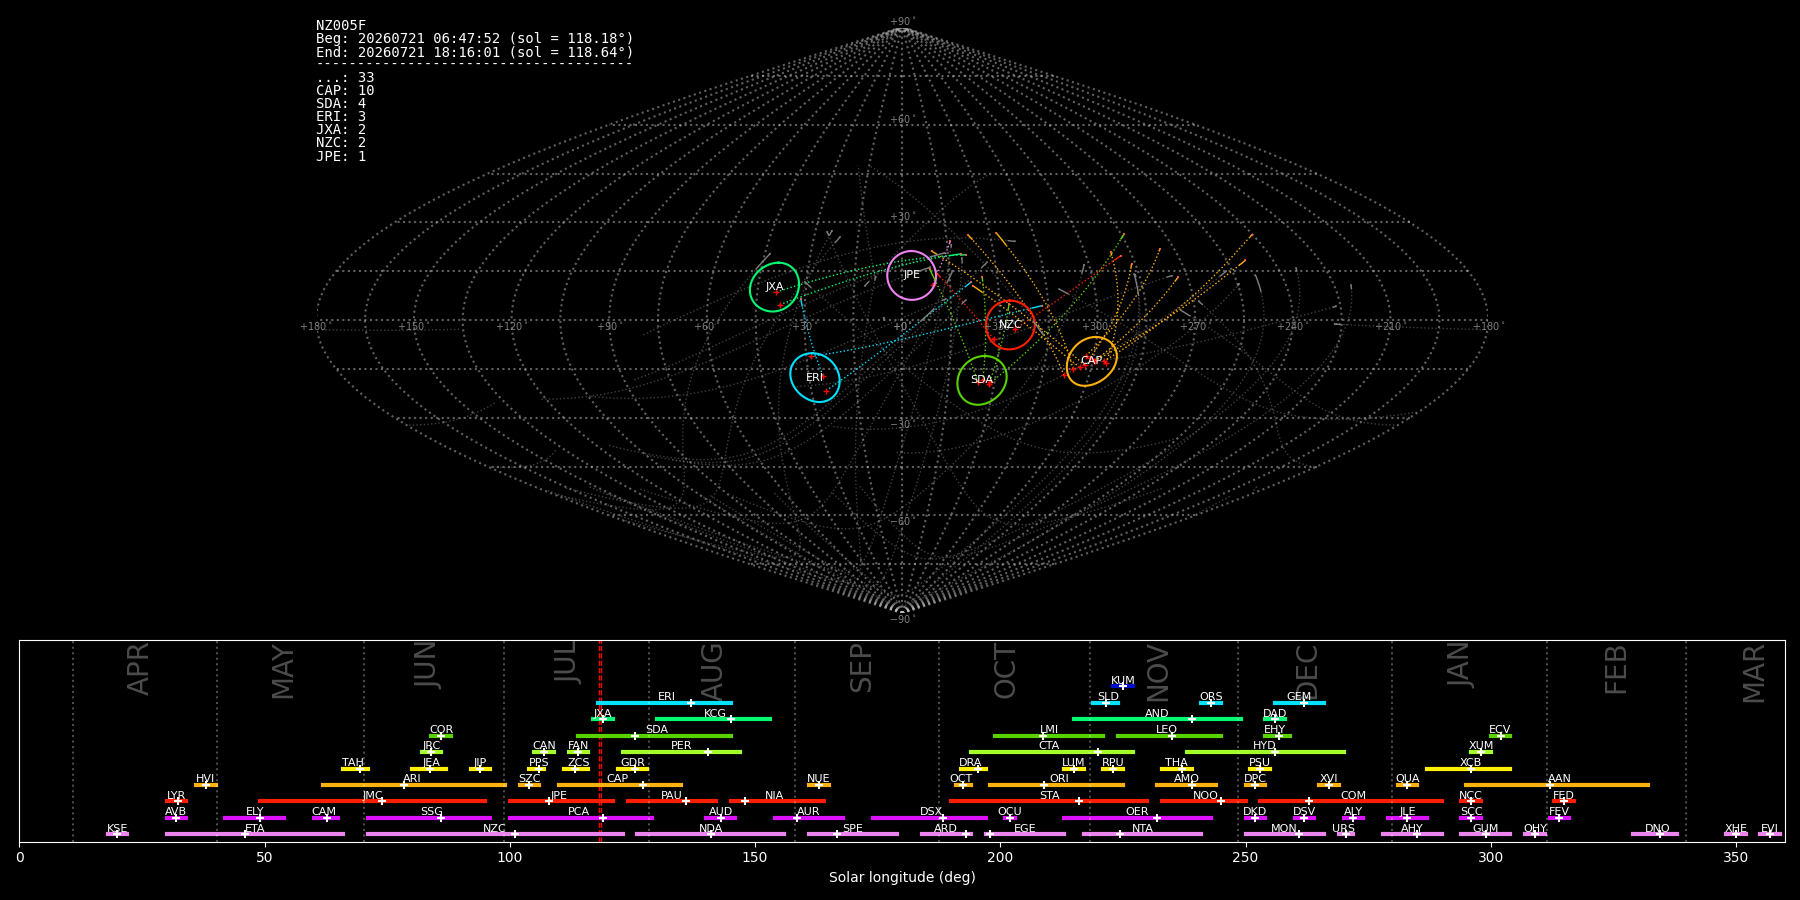Select the green PER activity bar

pyautogui.click(x=681, y=752)
